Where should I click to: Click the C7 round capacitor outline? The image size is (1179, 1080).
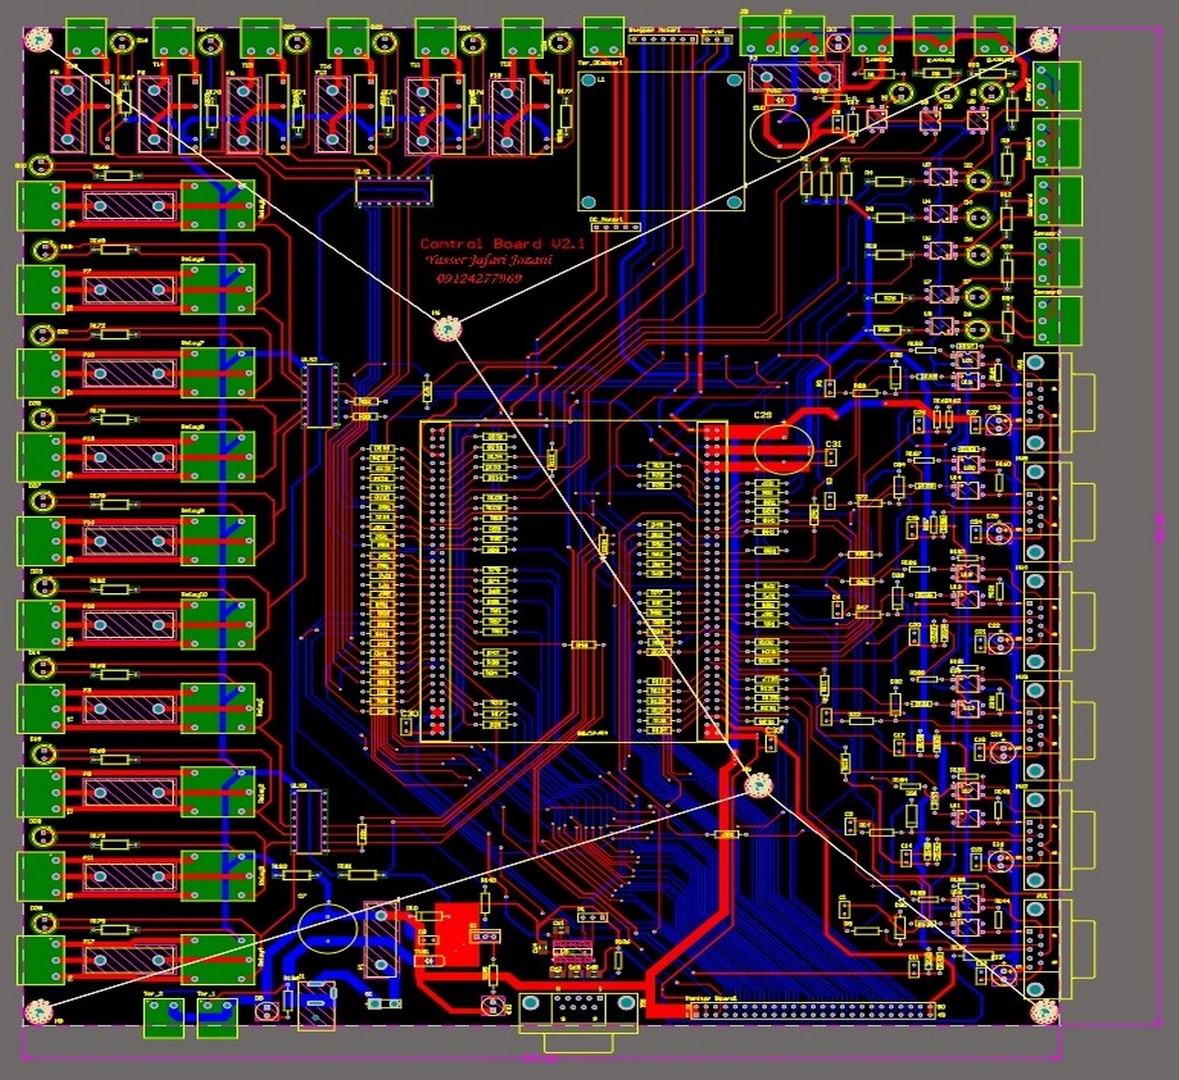coord(327,927)
